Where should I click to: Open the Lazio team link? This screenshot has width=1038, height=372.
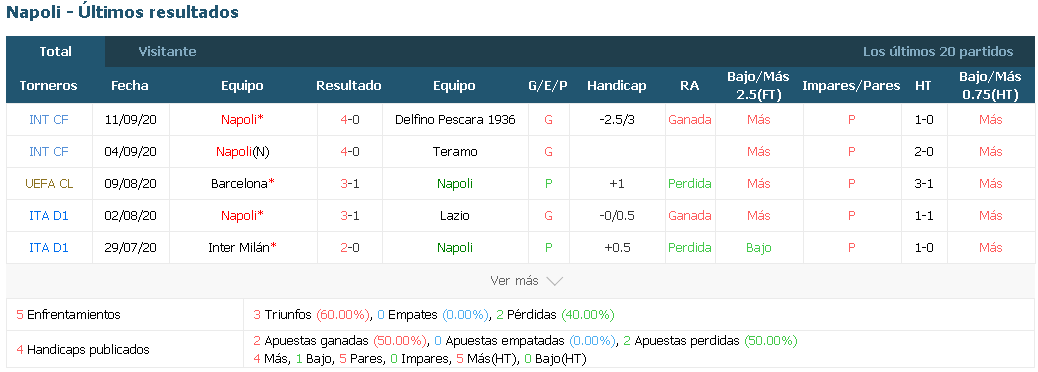[455, 215]
